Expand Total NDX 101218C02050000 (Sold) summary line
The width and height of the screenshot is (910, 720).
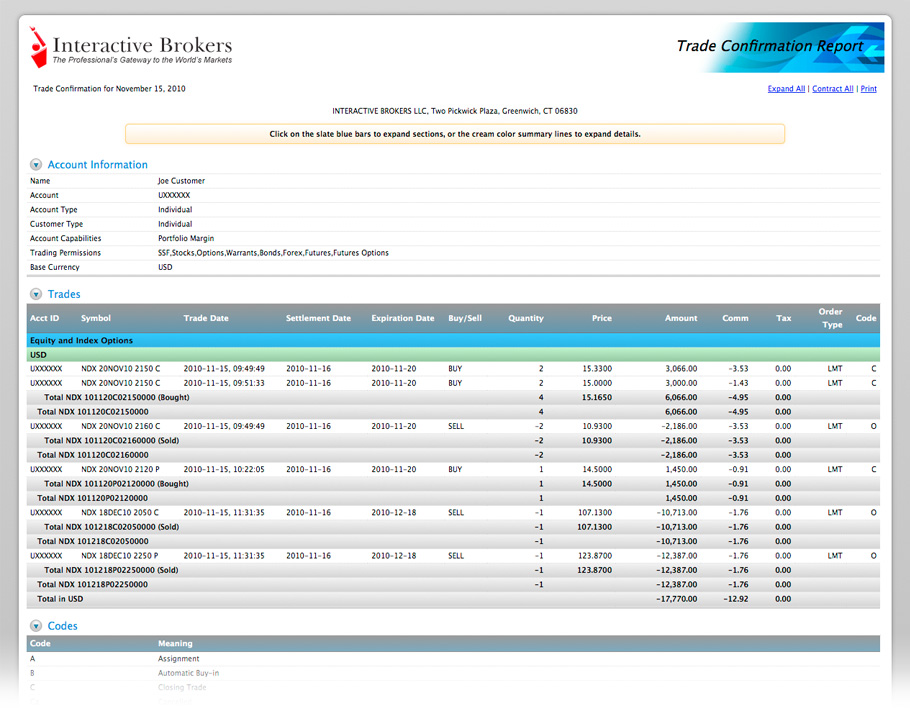453,527
